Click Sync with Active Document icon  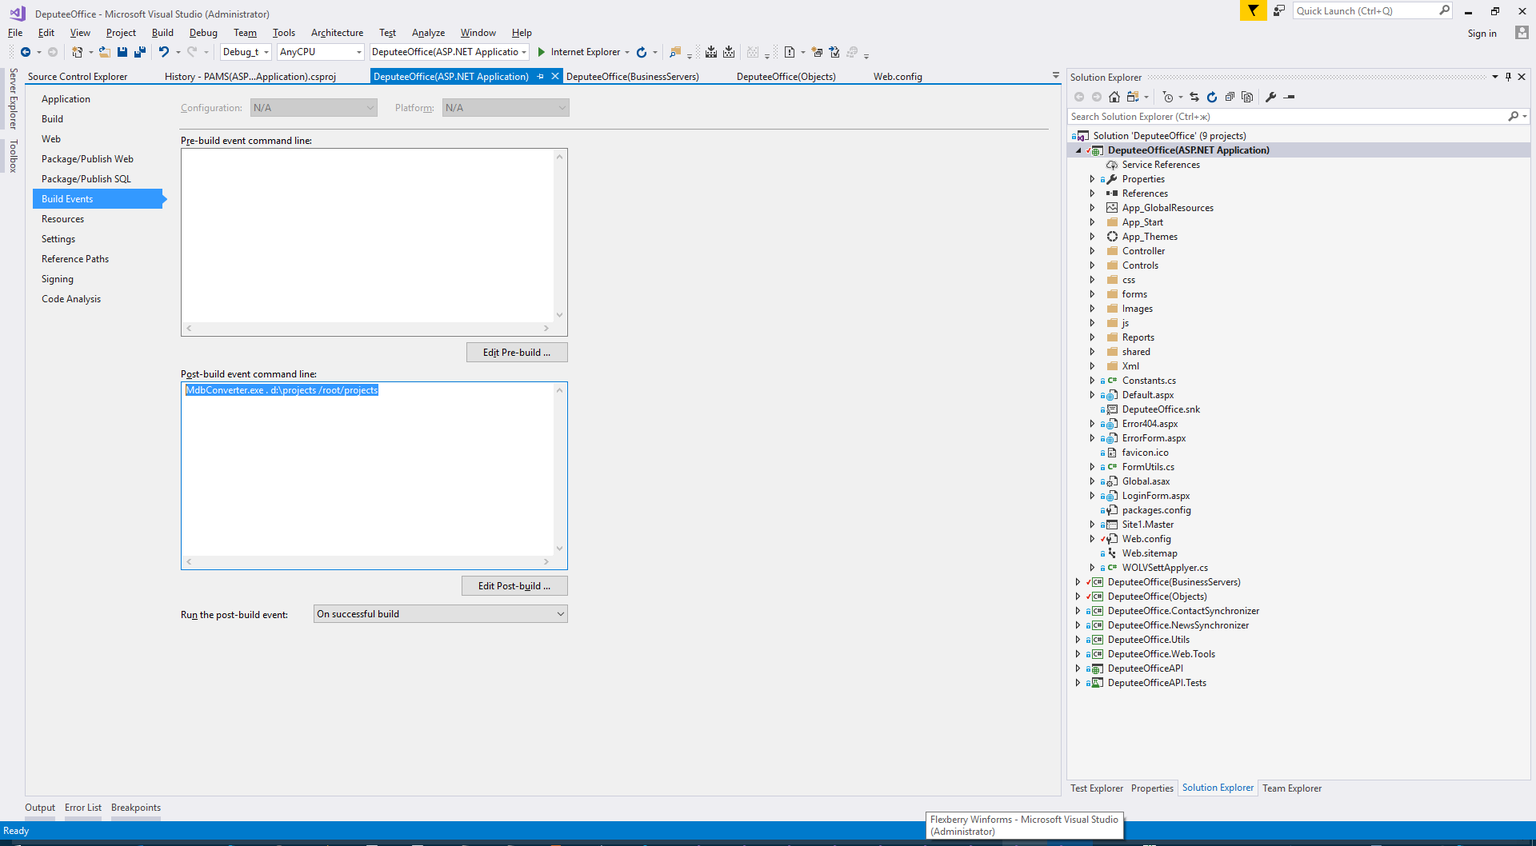click(1194, 97)
